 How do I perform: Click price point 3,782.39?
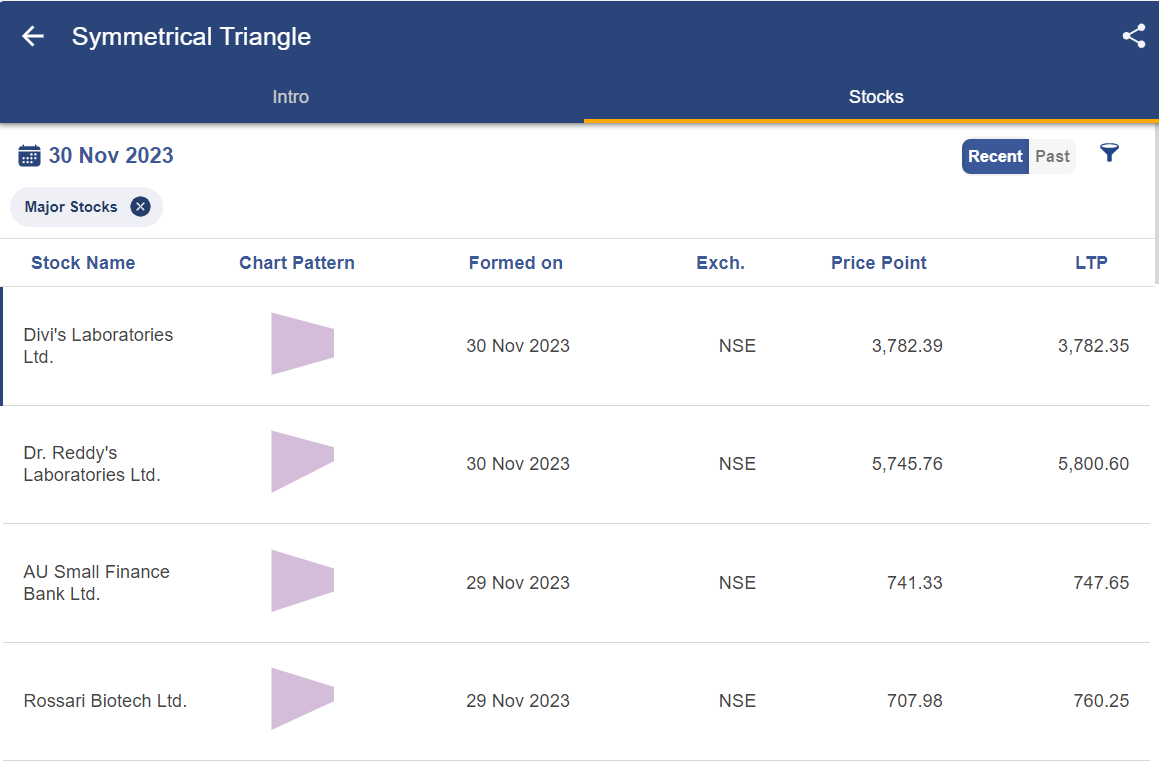(907, 346)
